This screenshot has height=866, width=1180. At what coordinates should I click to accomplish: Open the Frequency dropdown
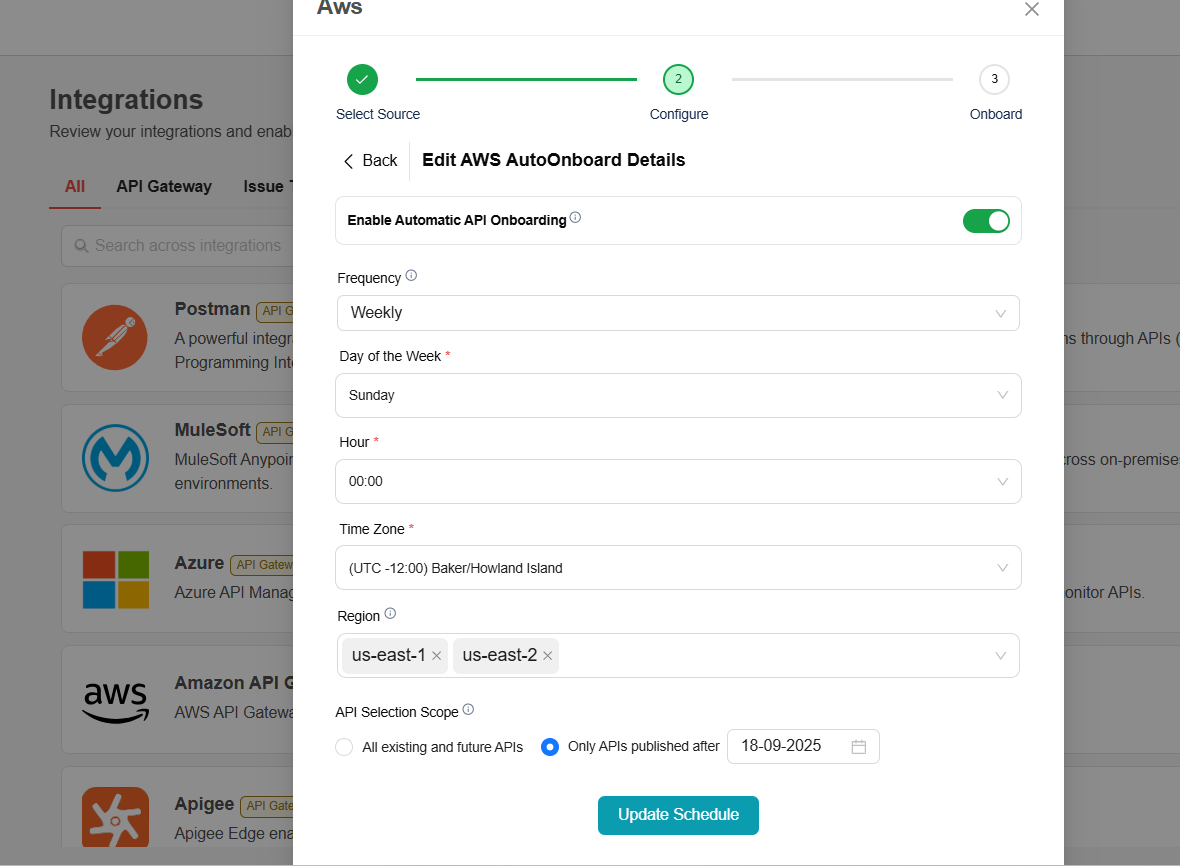(x=678, y=313)
